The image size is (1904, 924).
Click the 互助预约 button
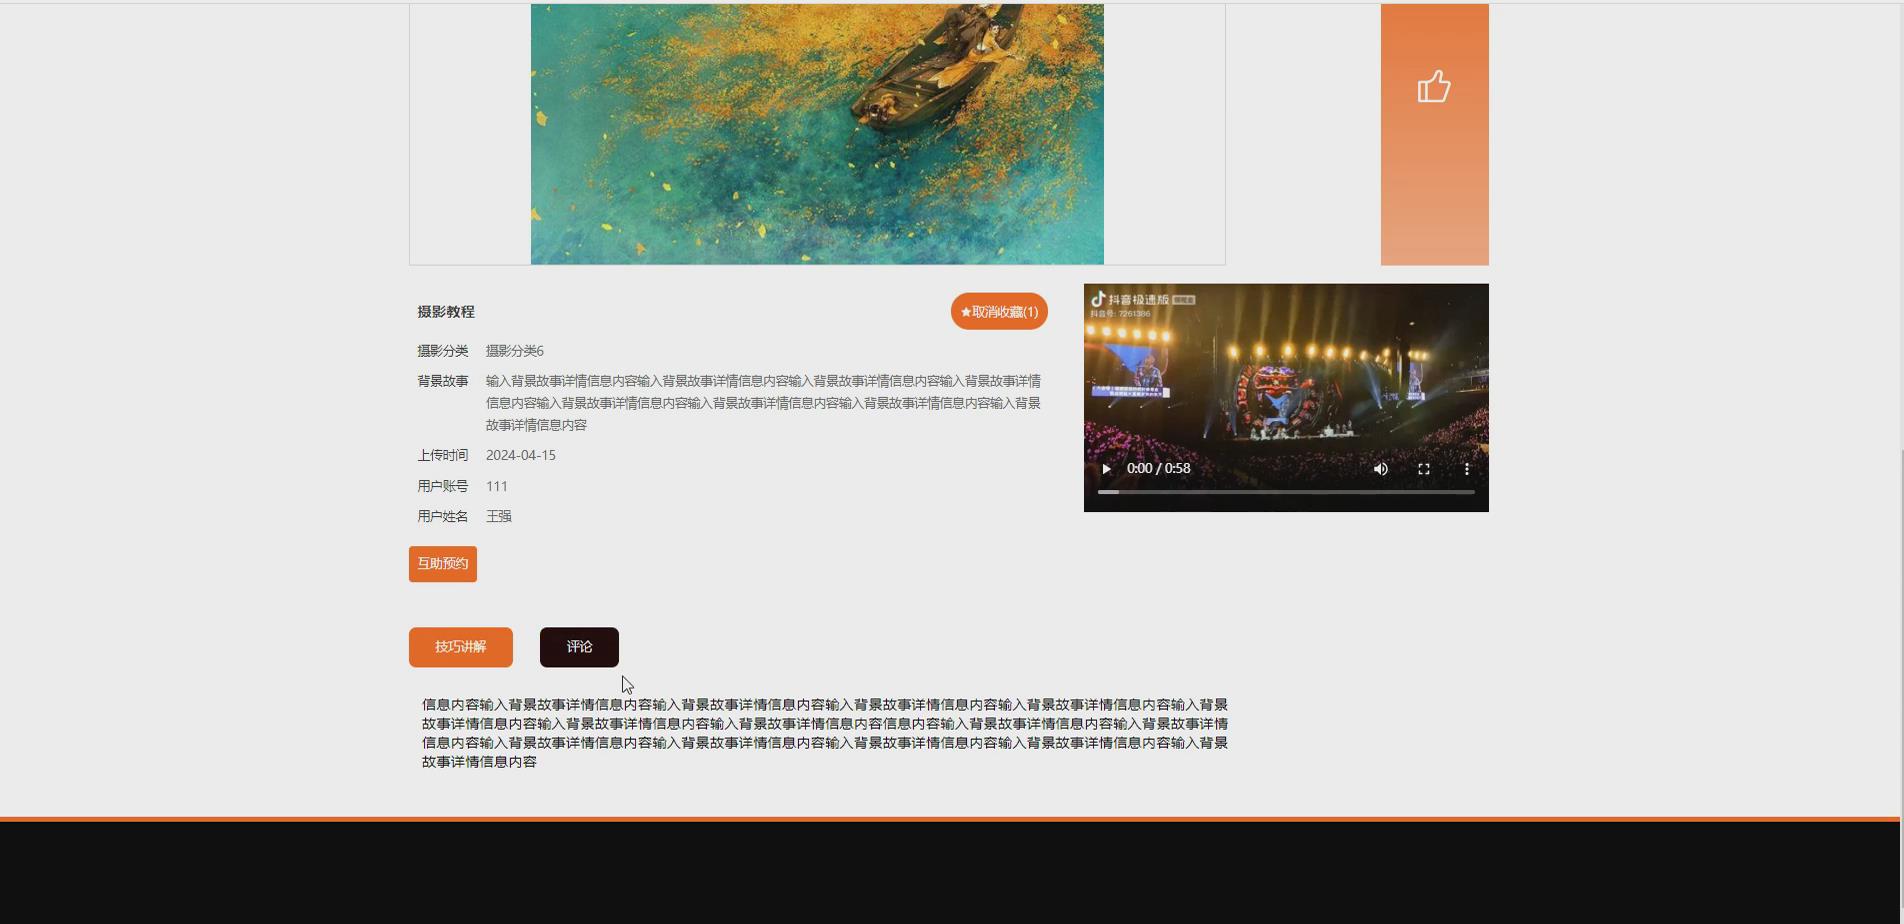click(442, 563)
